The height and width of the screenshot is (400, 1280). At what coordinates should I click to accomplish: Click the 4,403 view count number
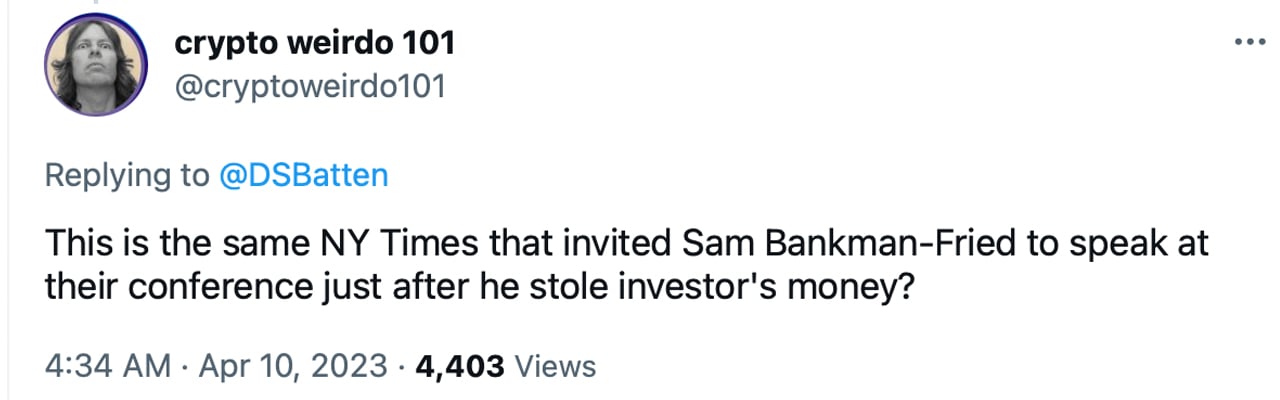(x=459, y=367)
